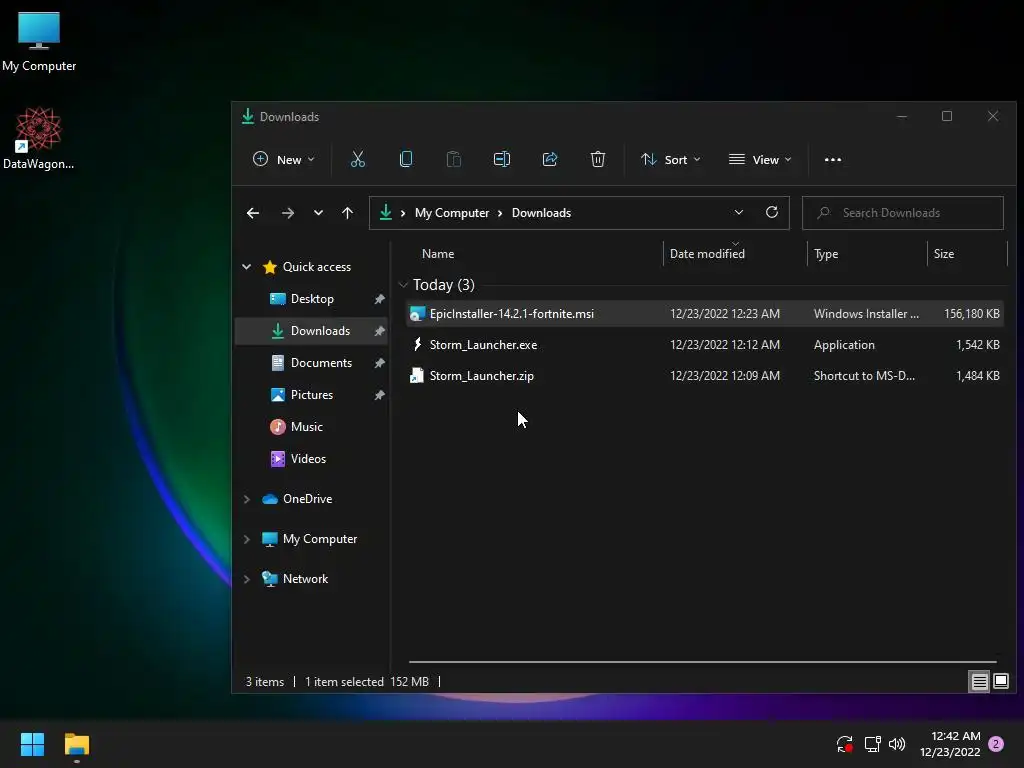Click the Delete trash icon
The image size is (1024, 768).
[x=598, y=159]
